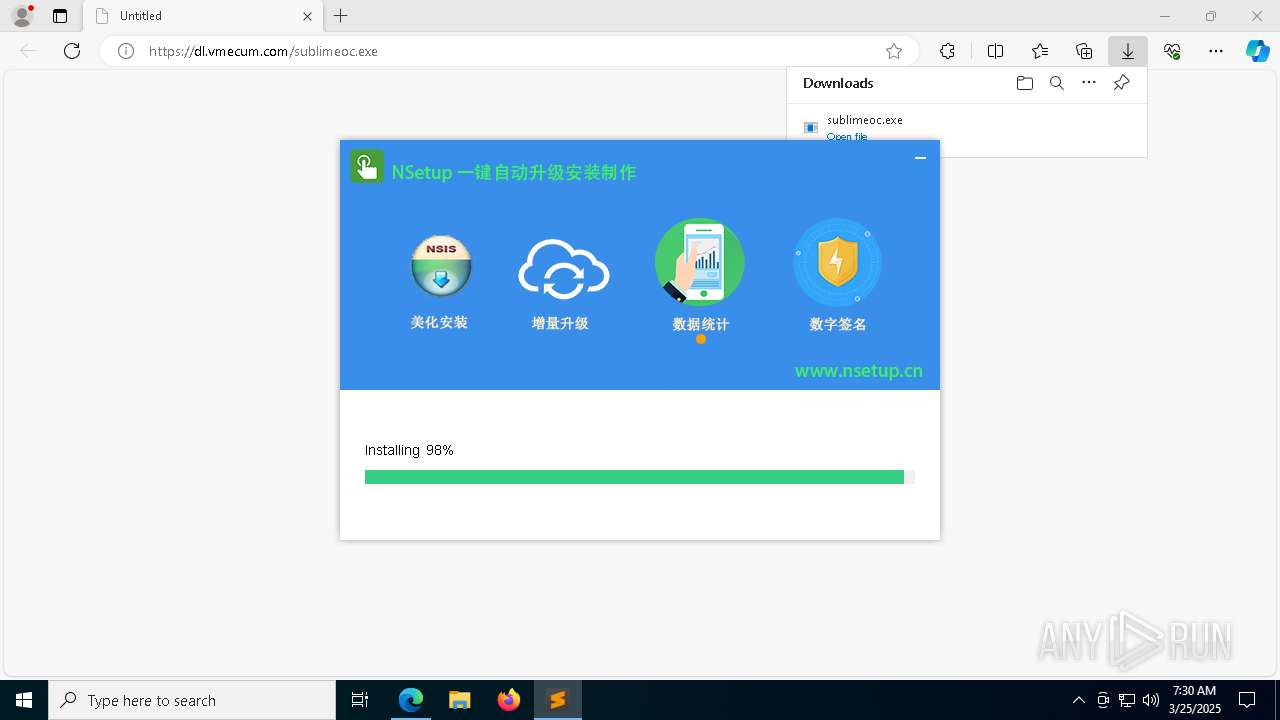
Task: Open more options in Downloads panel
Action: click(x=1089, y=83)
